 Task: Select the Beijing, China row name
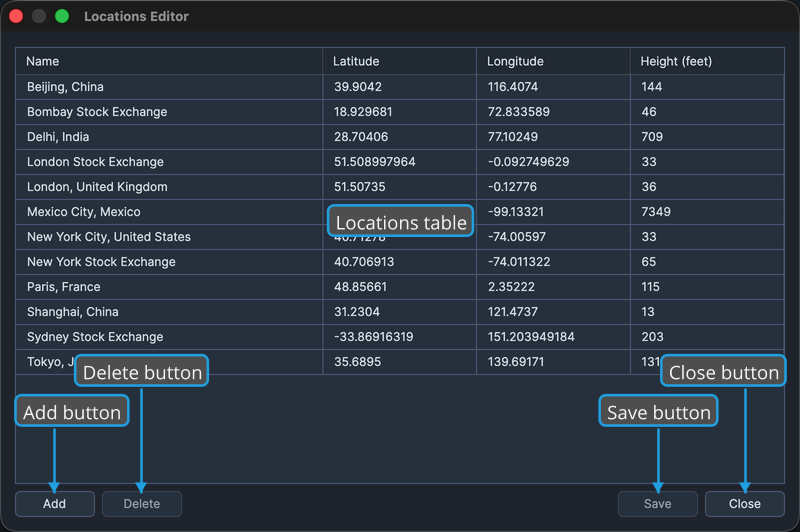(169, 87)
